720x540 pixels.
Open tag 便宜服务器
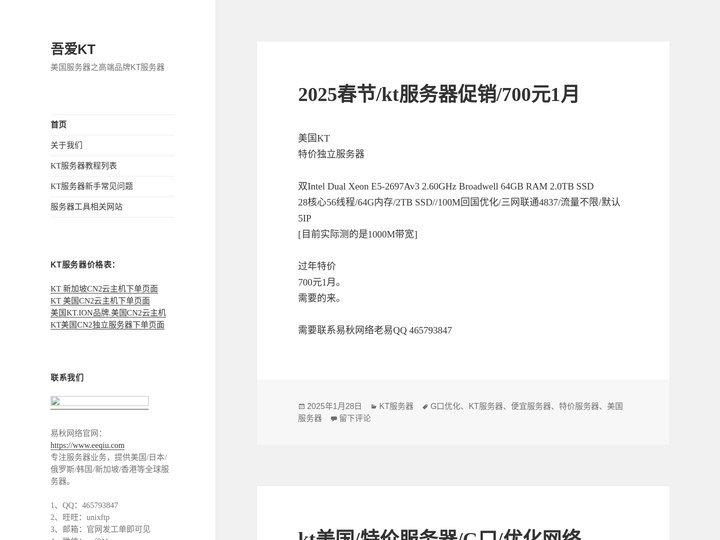531,406
